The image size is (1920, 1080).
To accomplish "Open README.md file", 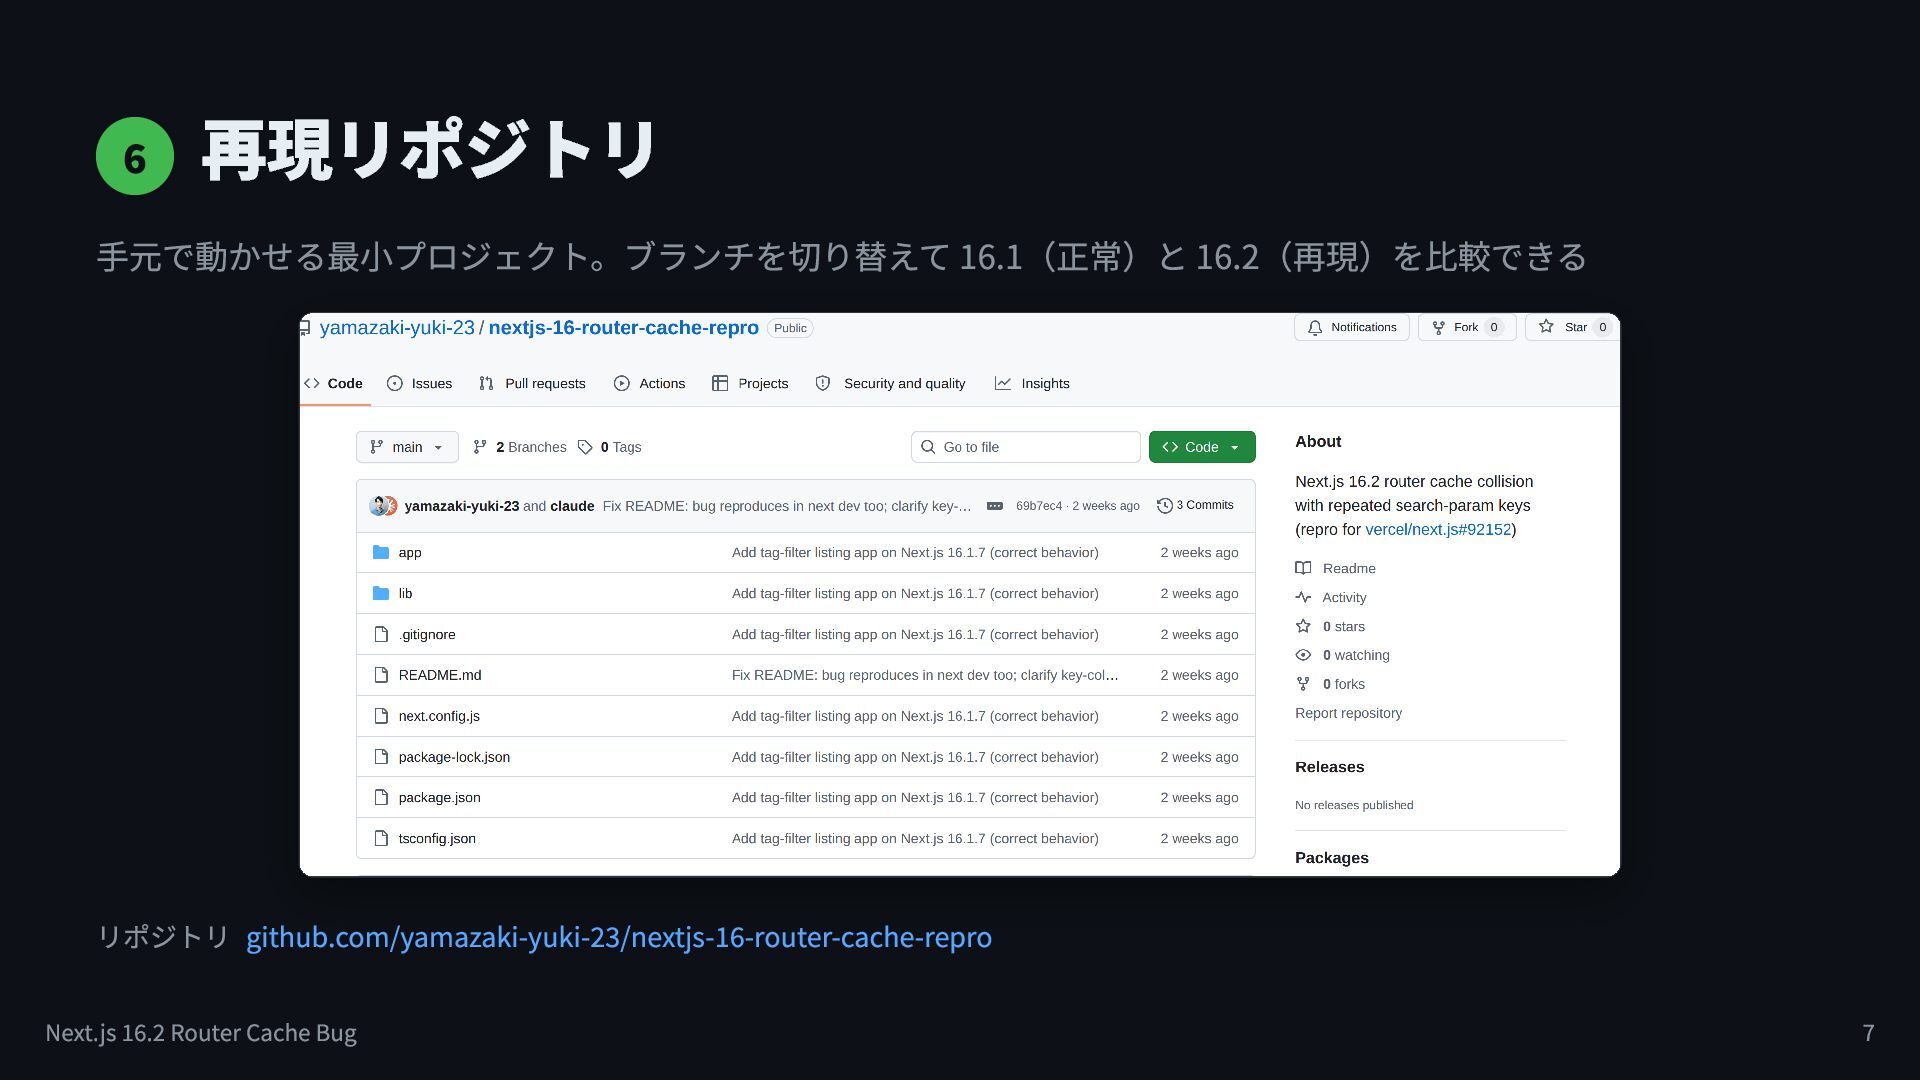I will (440, 675).
